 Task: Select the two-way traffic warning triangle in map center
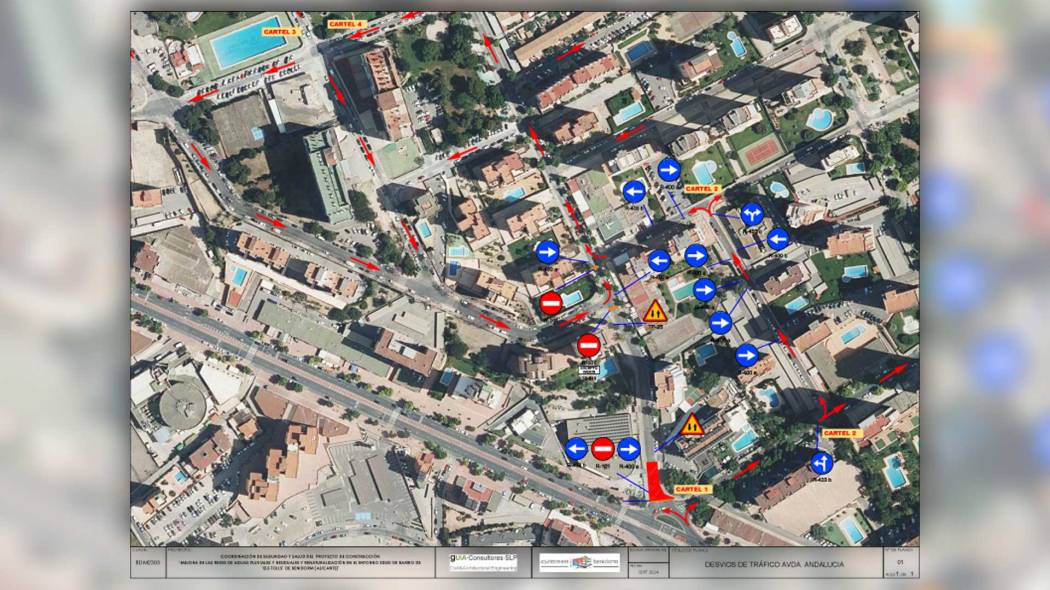(x=655, y=311)
